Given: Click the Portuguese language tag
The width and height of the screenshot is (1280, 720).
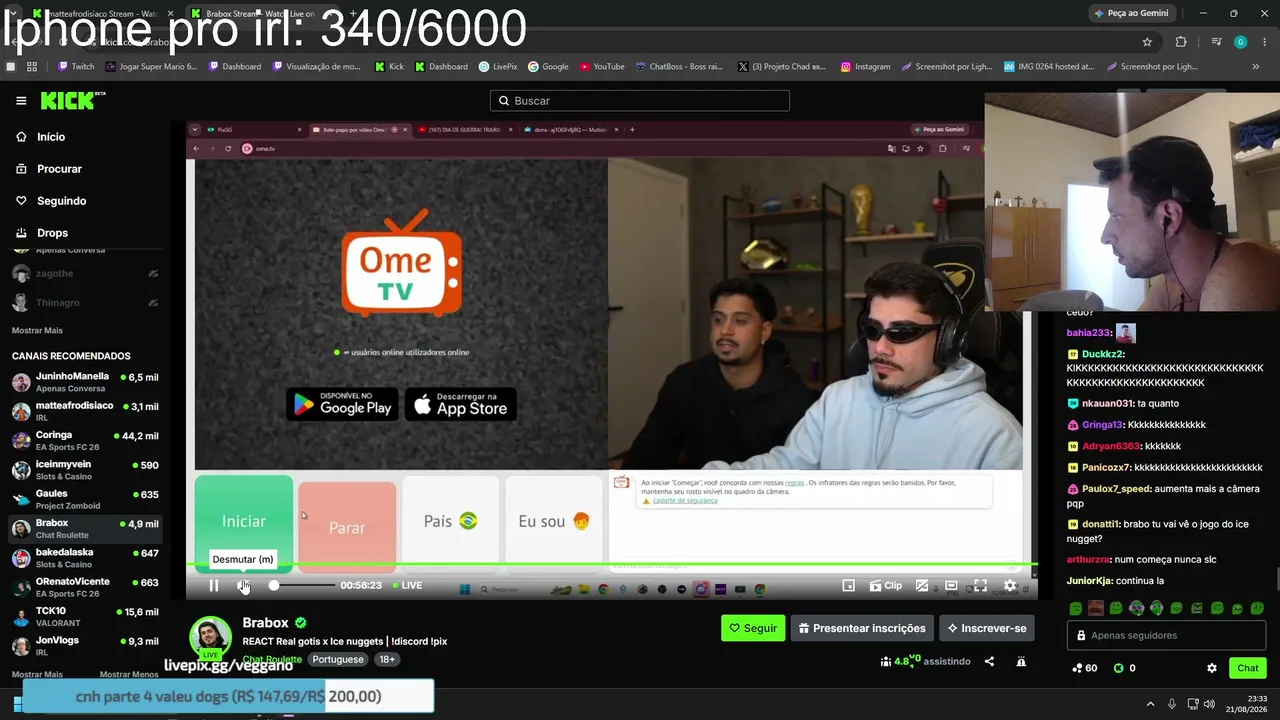Looking at the screenshot, I should 338,660.
